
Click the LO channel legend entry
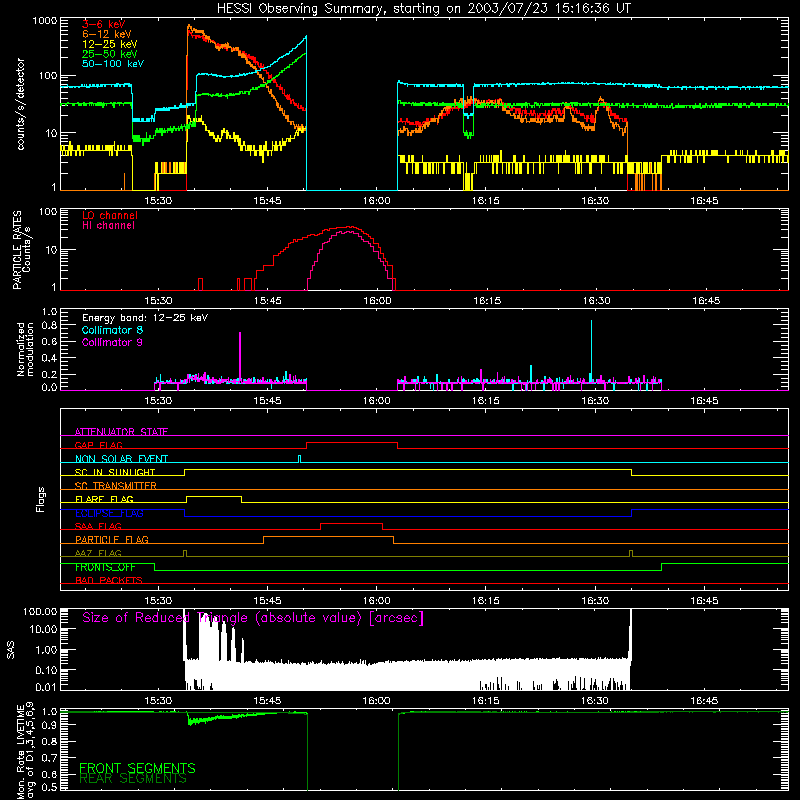[x=110, y=215]
